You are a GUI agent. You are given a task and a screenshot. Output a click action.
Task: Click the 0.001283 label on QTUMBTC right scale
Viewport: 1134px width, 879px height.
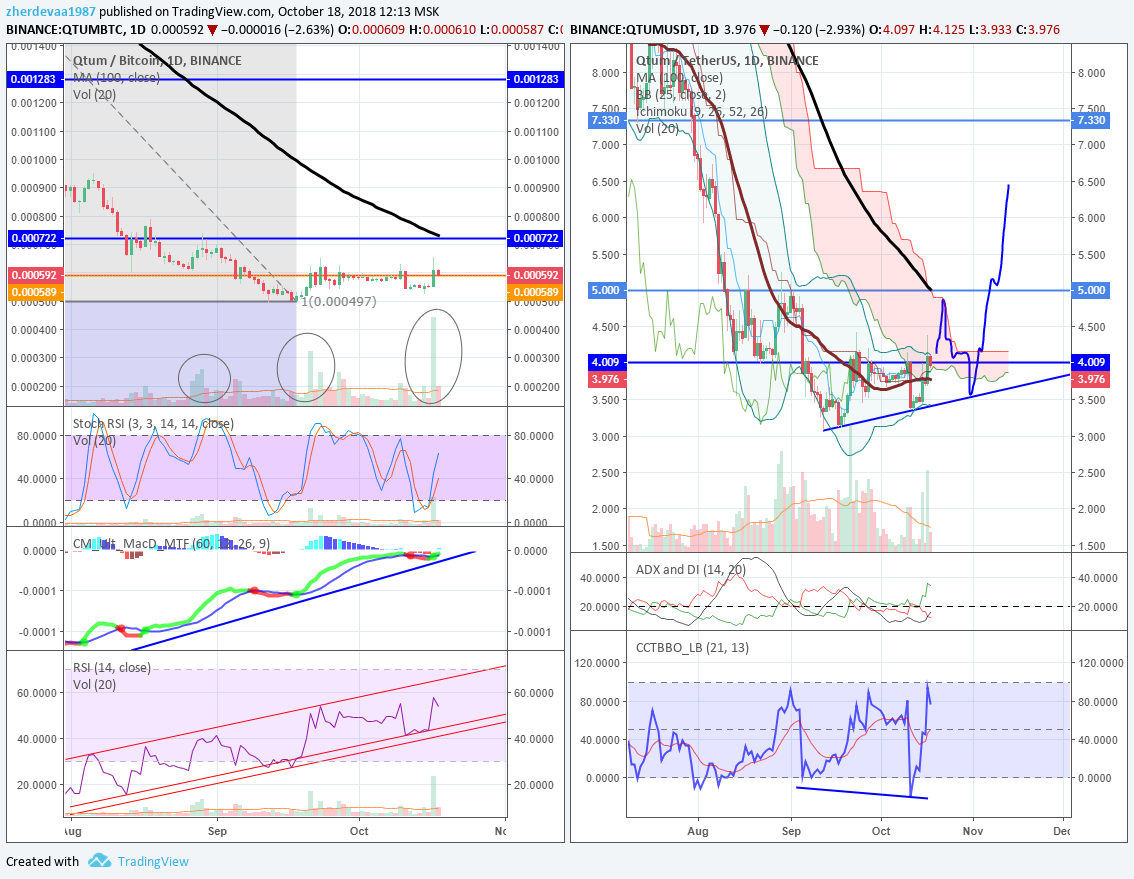[535, 79]
